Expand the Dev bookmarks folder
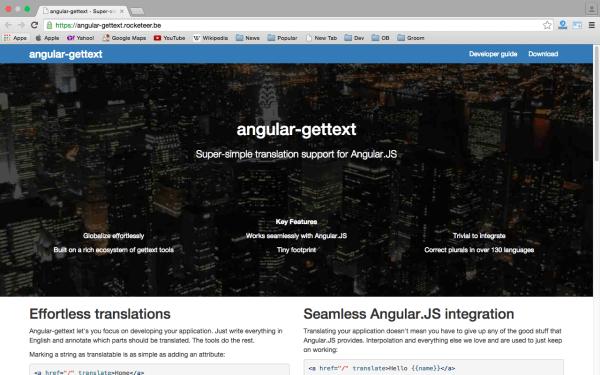Image resolution: width=600 pixels, height=375 pixels. point(354,38)
